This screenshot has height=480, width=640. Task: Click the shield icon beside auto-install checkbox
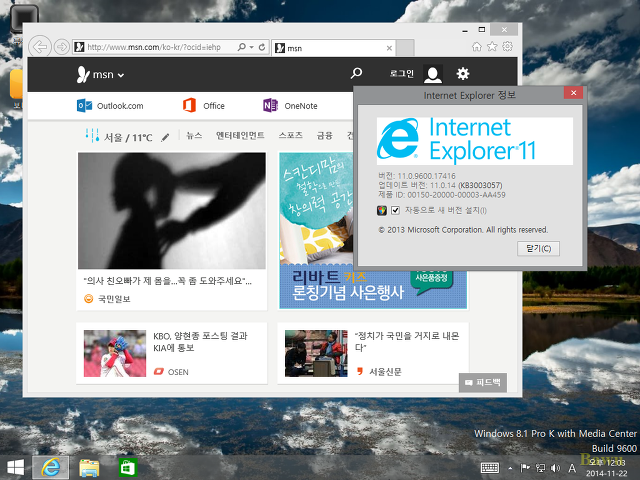(x=382, y=210)
